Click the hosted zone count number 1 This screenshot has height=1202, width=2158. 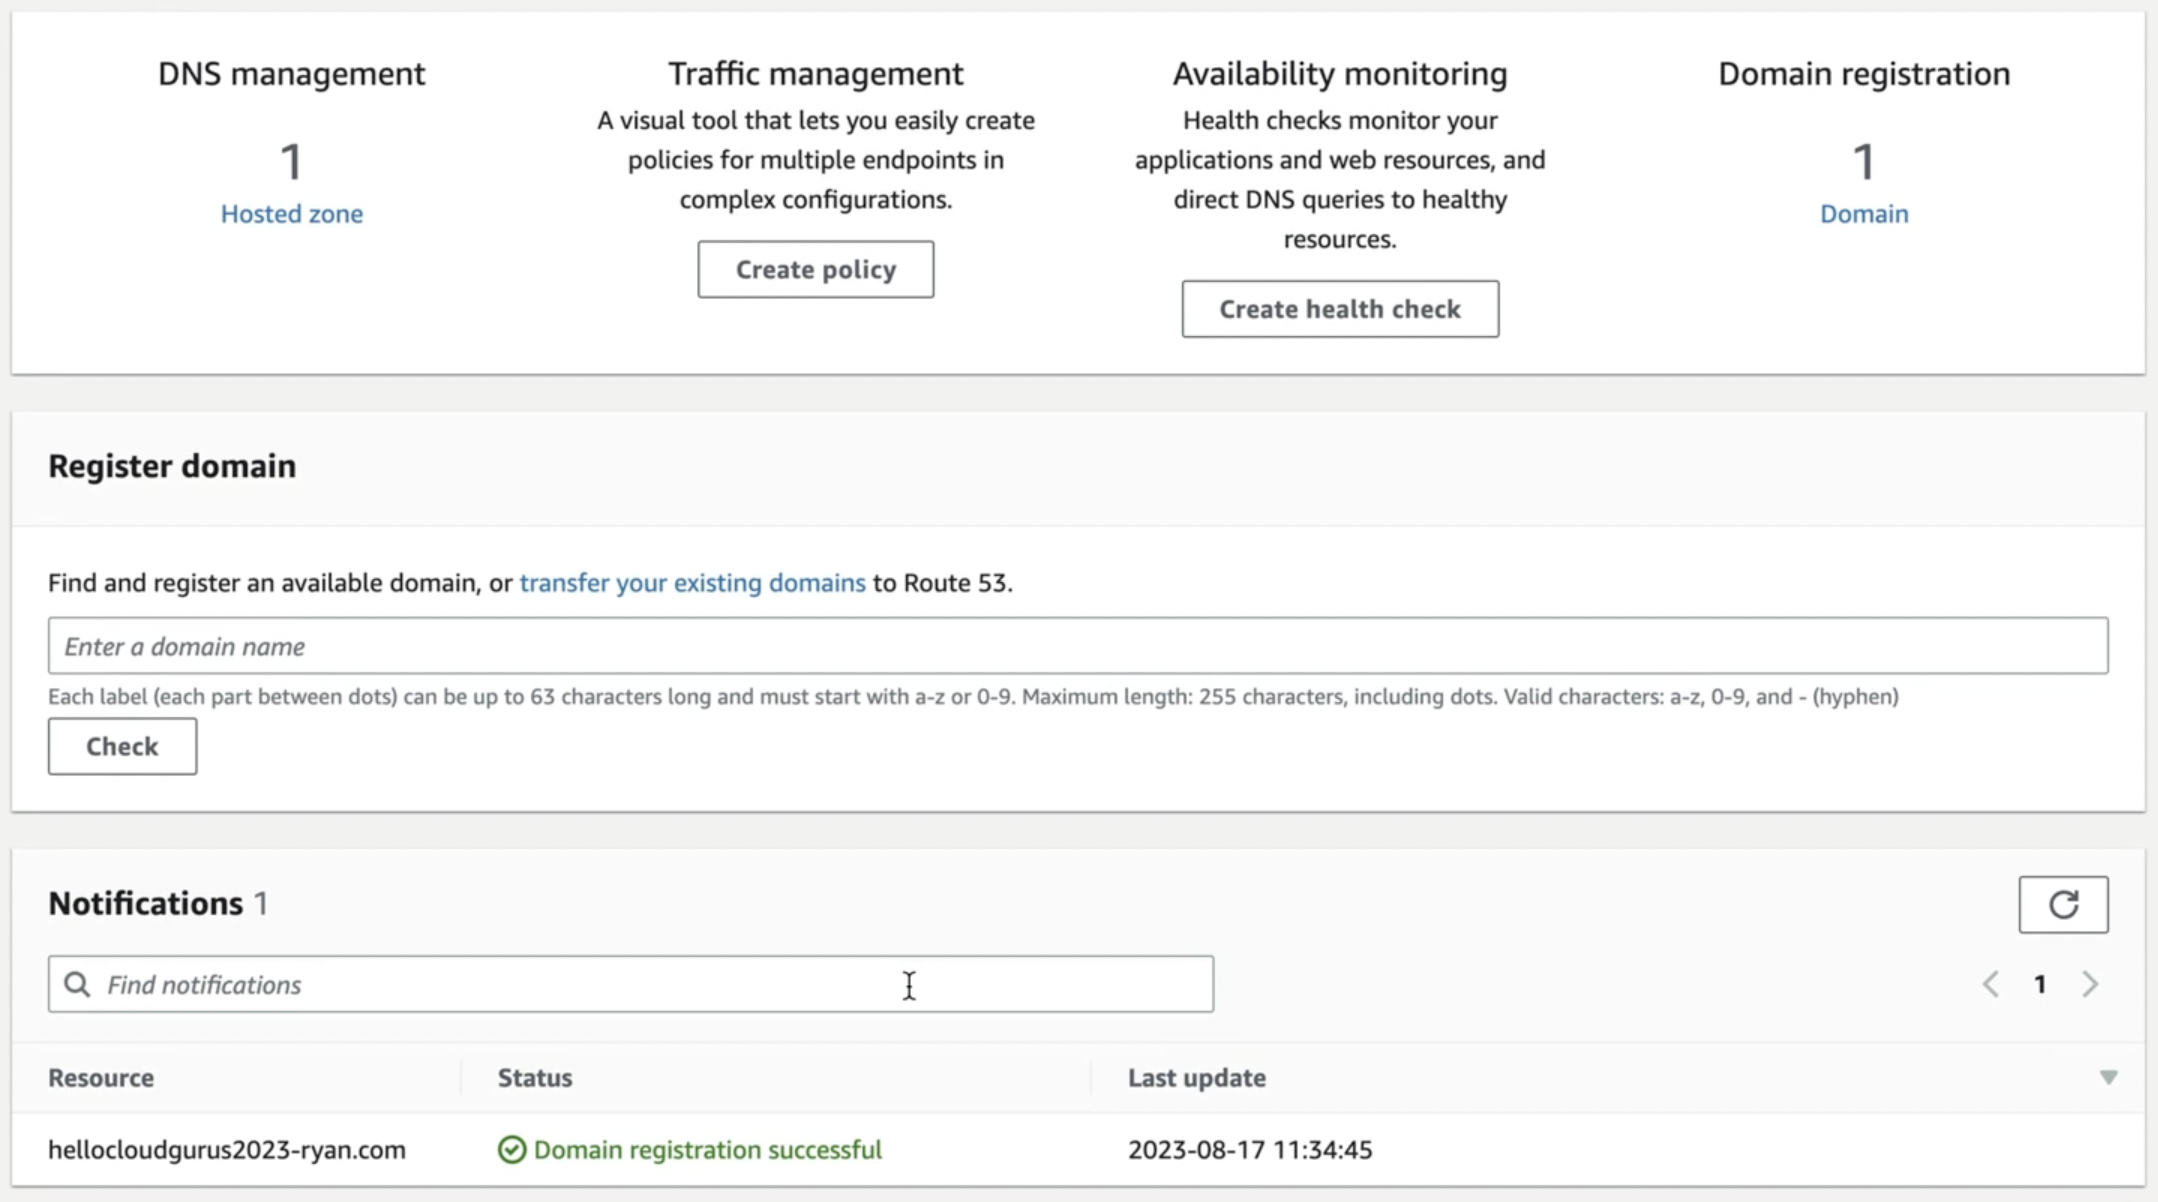coord(291,162)
